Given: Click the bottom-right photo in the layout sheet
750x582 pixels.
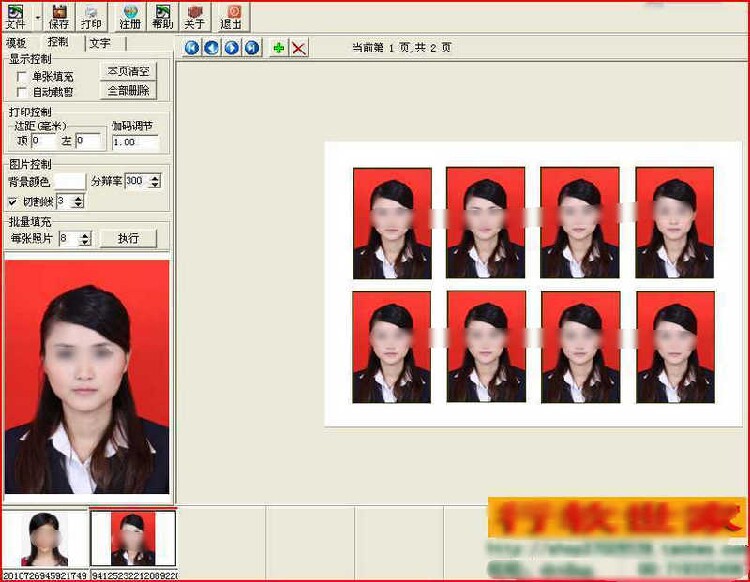Looking at the screenshot, I should pos(675,347).
